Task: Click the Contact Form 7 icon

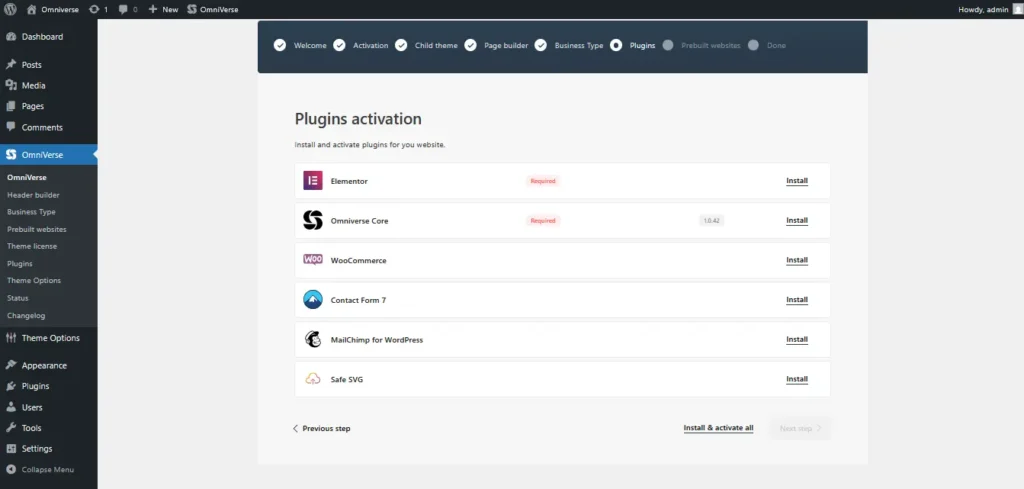Action: coord(313,300)
